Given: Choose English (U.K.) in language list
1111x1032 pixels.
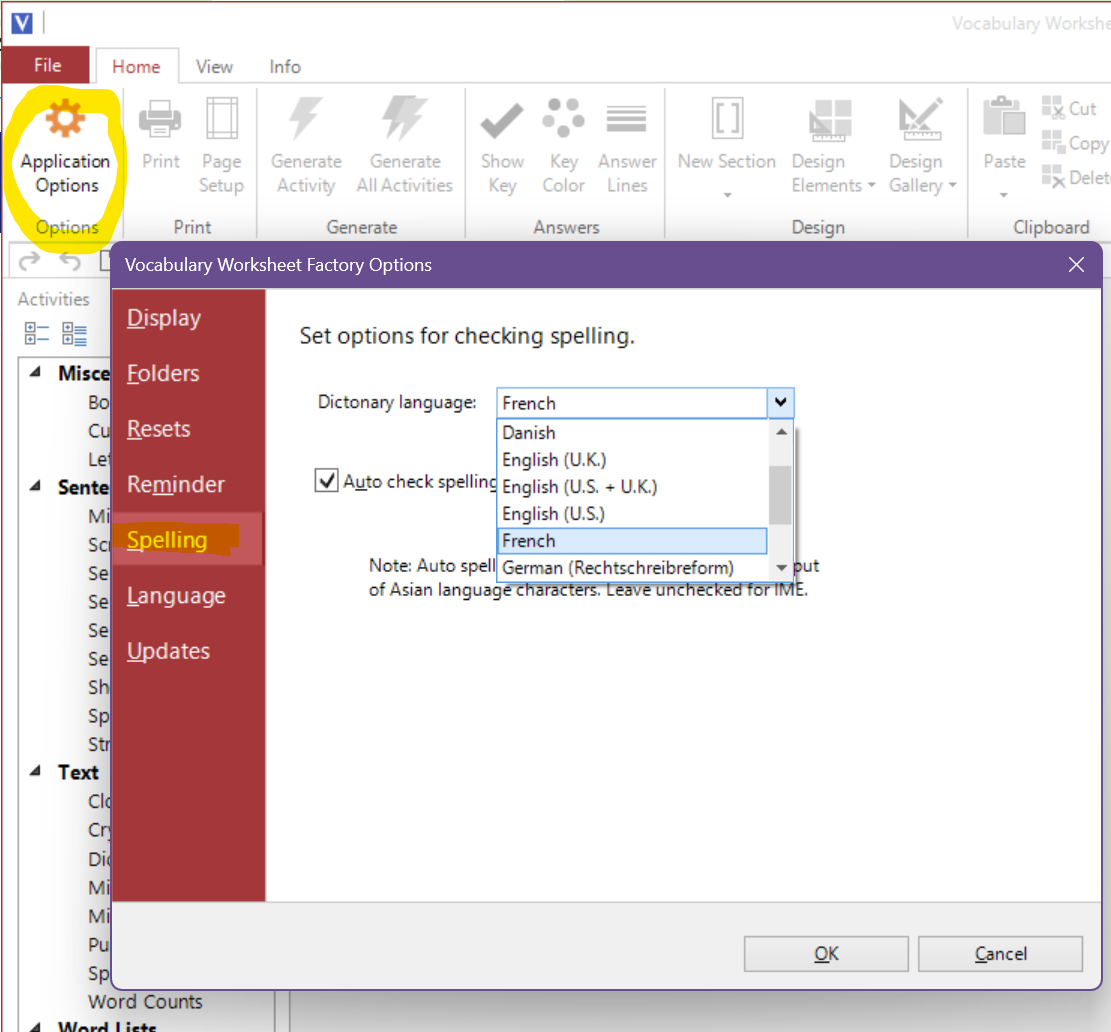Looking at the screenshot, I should 632,460.
